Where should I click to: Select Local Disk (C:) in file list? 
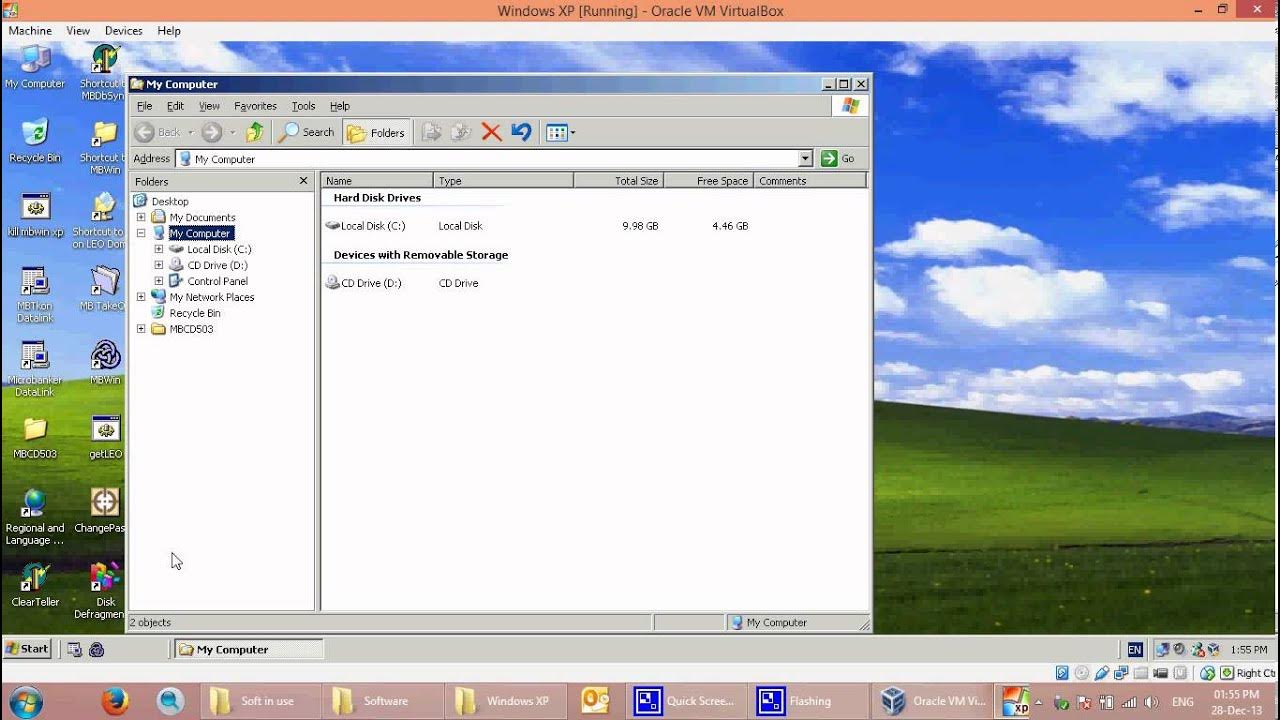[x=366, y=226]
